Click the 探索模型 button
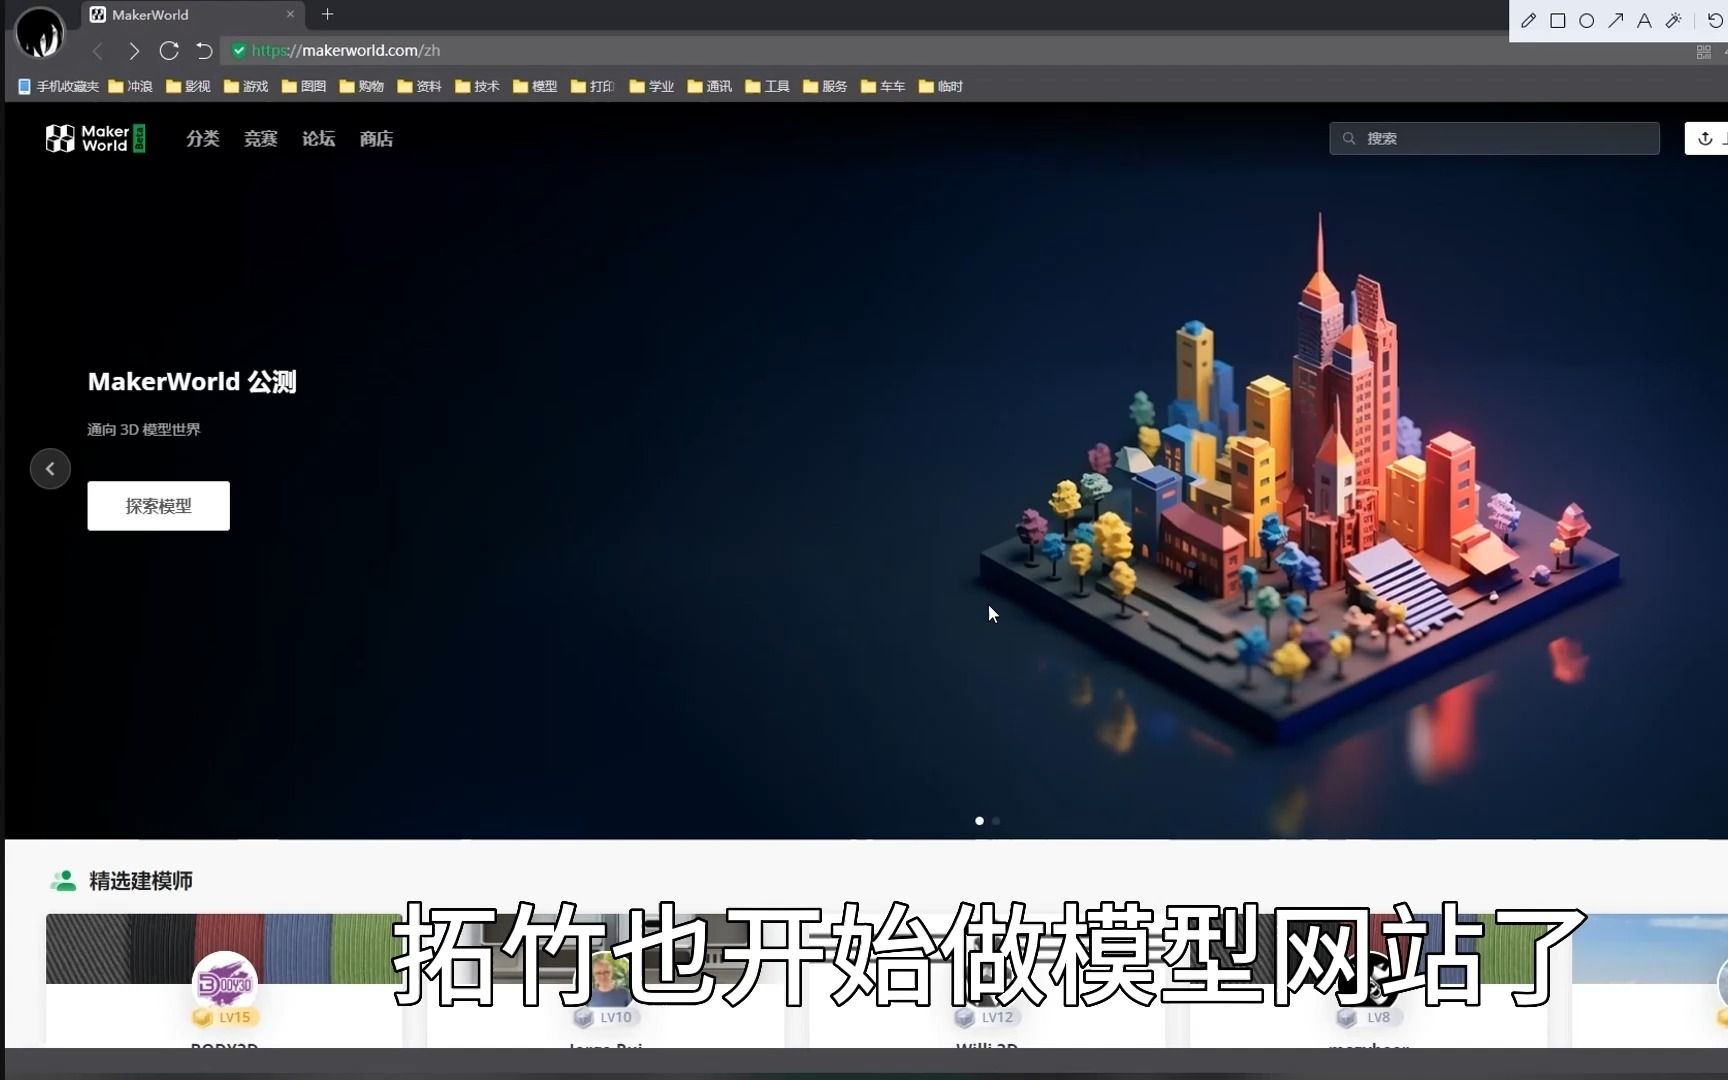The width and height of the screenshot is (1728, 1080). (158, 506)
